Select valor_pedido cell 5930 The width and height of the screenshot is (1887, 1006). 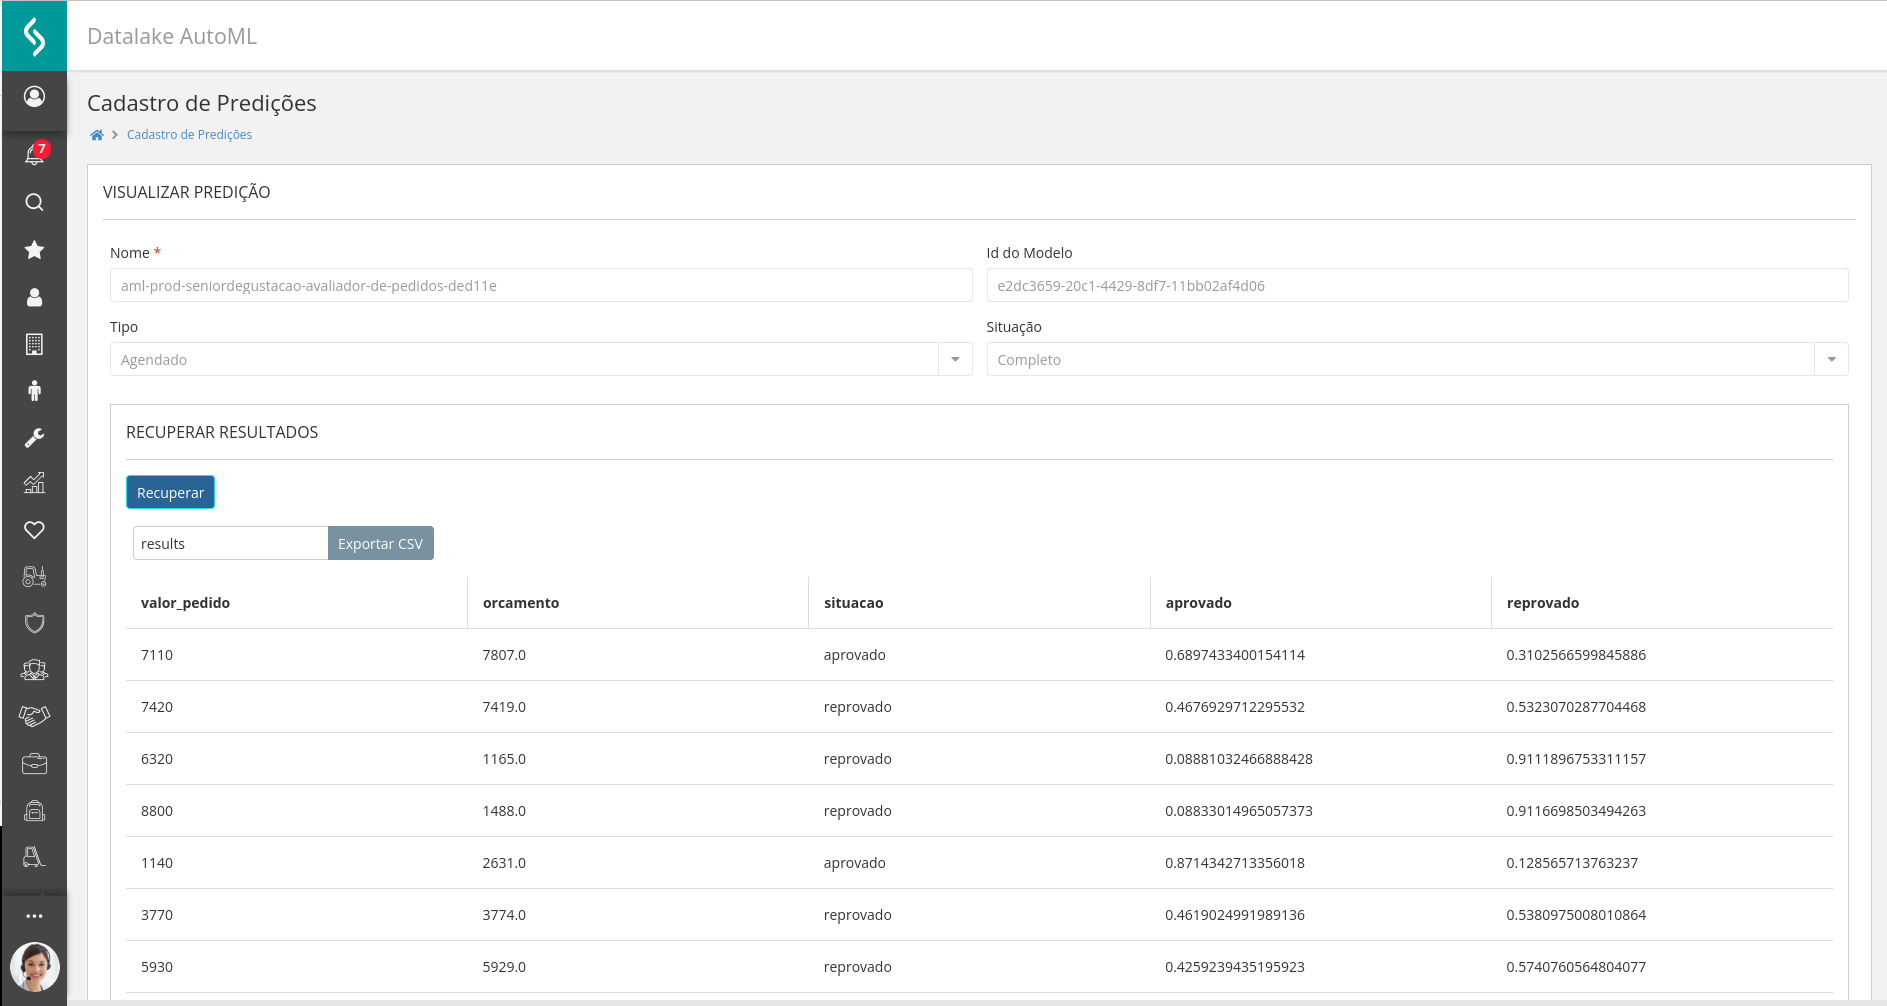(x=157, y=967)
